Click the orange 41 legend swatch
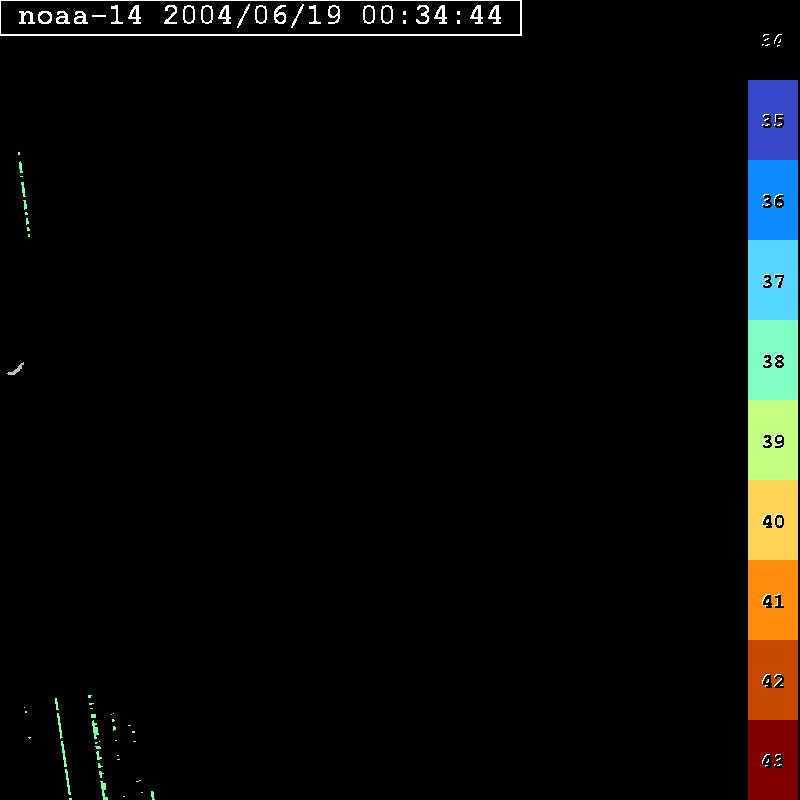 click(772, 600)
